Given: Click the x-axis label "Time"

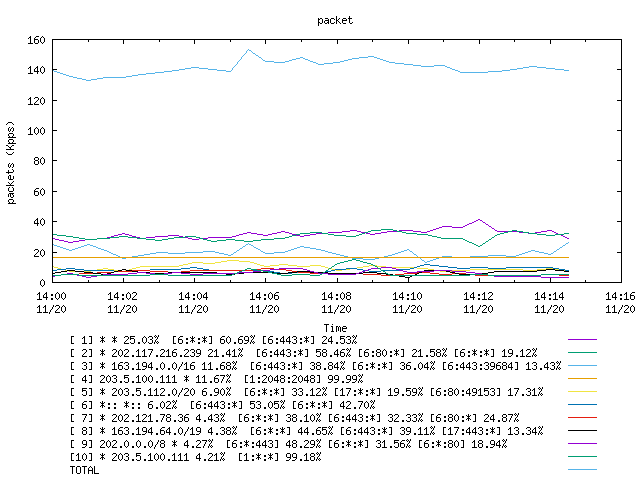Looking at the screenshot, I should [335, 328].
